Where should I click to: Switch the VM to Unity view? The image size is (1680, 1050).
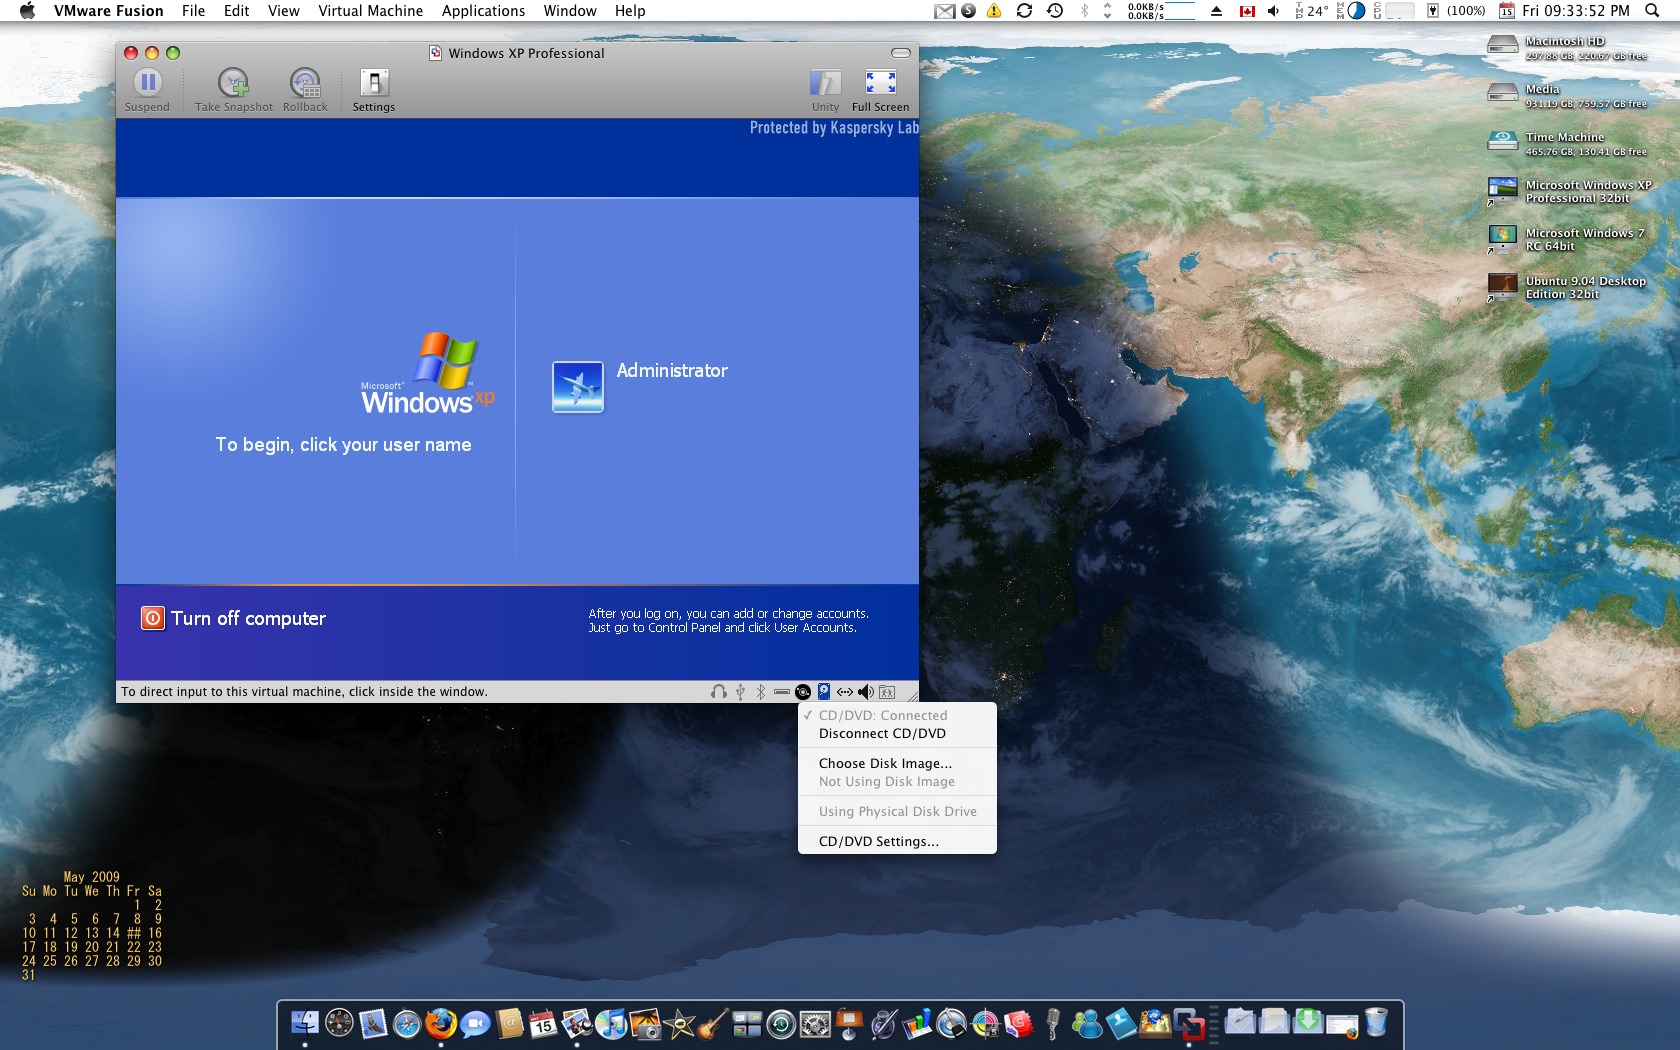tap(825, 90)
